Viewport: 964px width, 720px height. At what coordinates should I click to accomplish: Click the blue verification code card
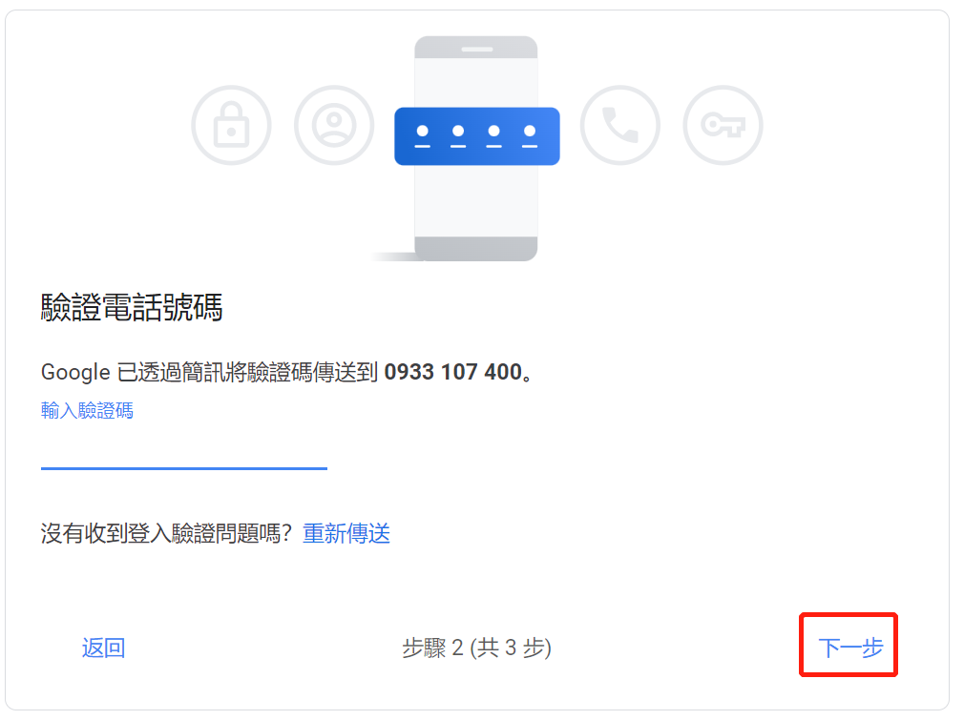[x=477, y=136]
